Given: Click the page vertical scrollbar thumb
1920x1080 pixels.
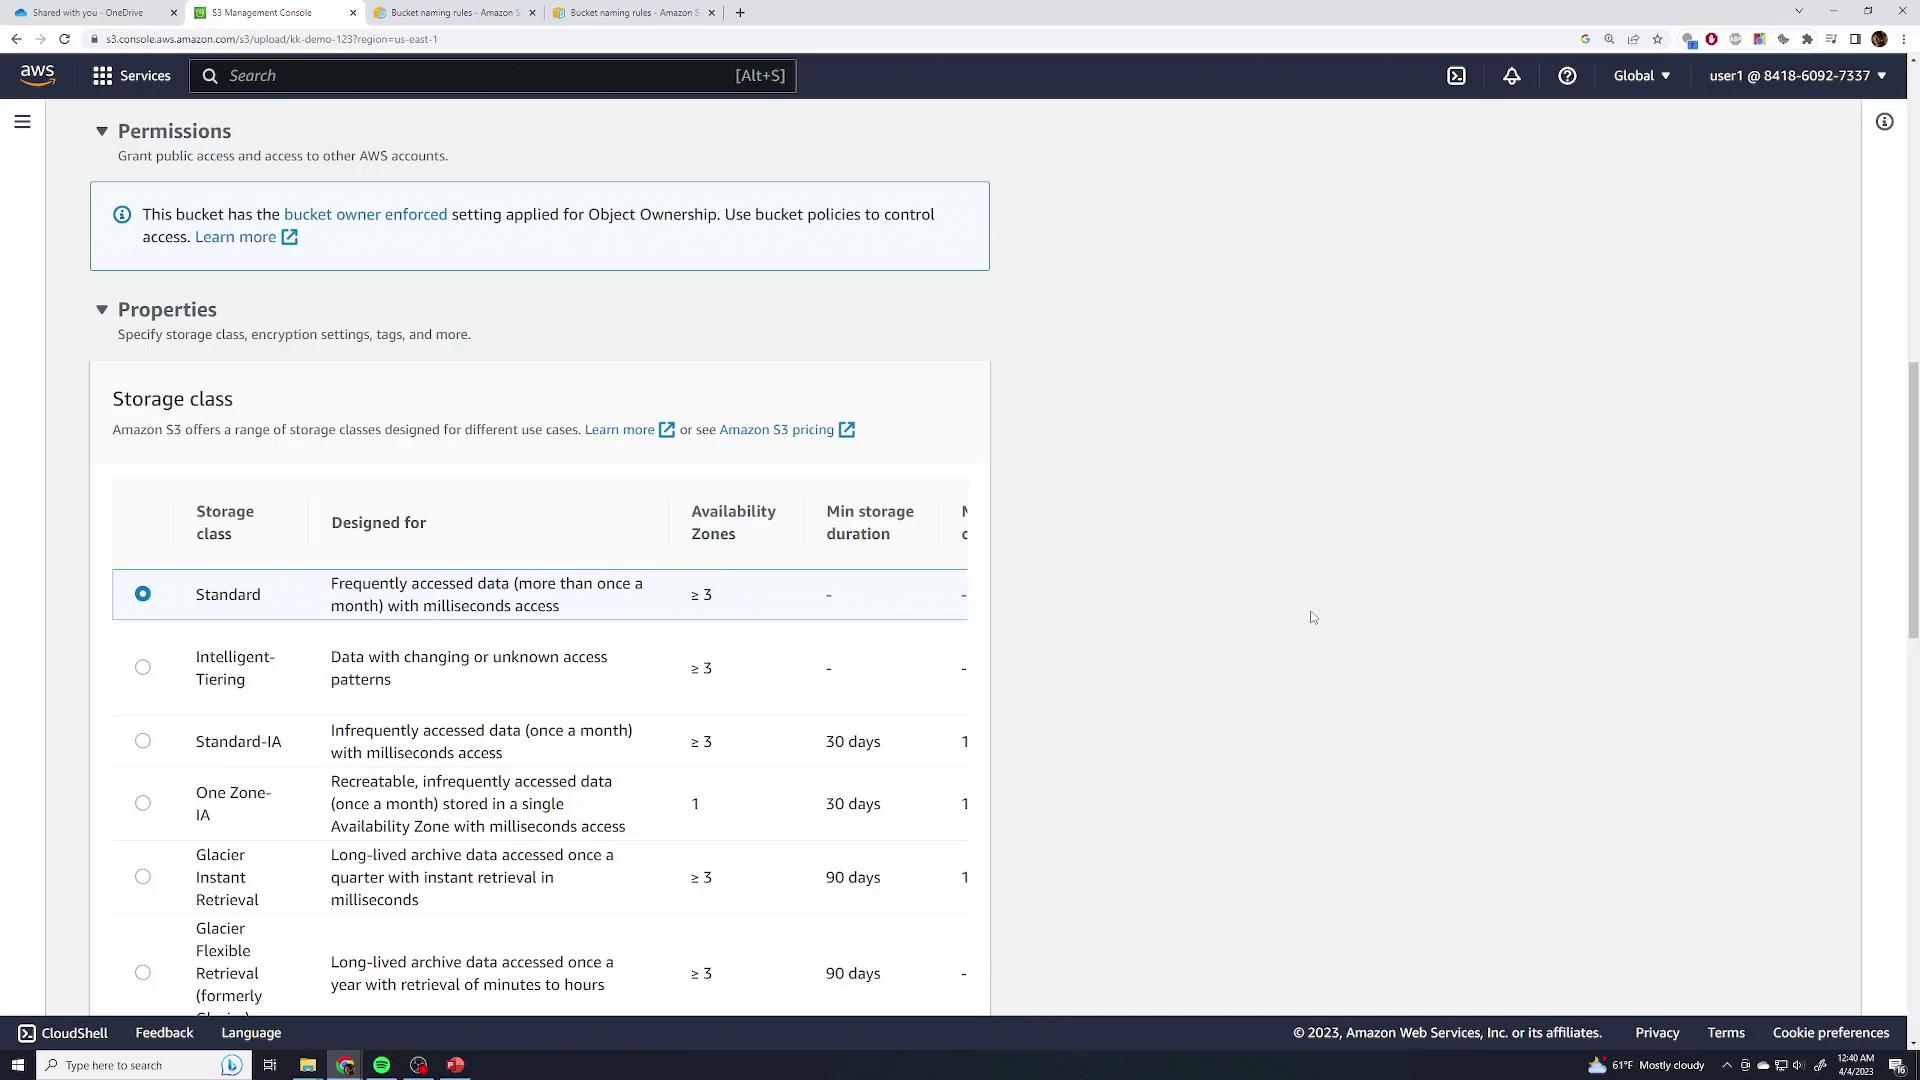Looking at the screenshot, I should pos(1913,500).
